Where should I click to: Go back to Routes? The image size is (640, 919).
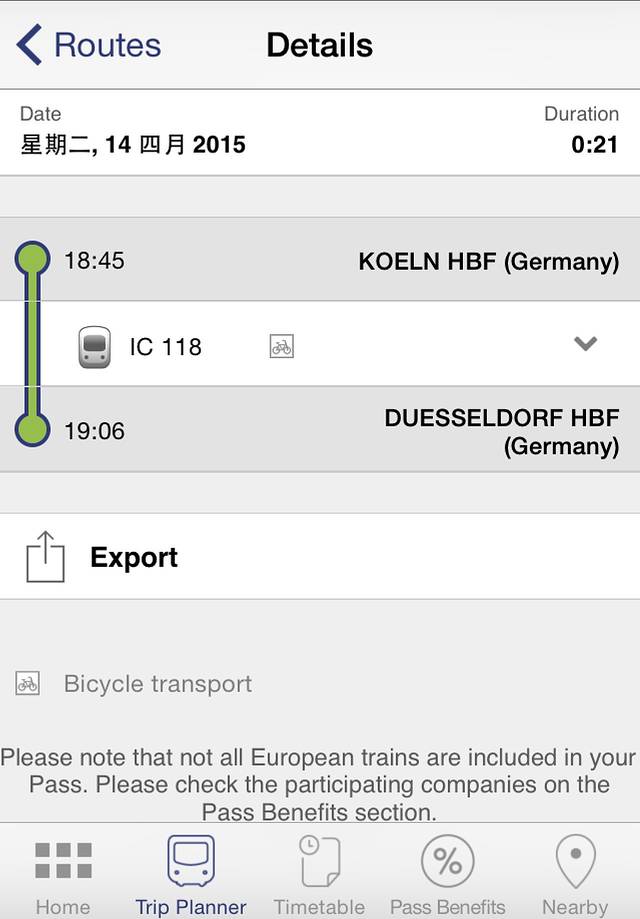click(x=107, y=45)
